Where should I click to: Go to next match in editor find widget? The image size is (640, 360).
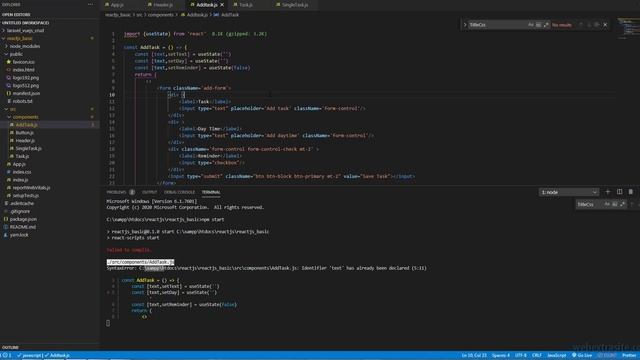[589, 25]
